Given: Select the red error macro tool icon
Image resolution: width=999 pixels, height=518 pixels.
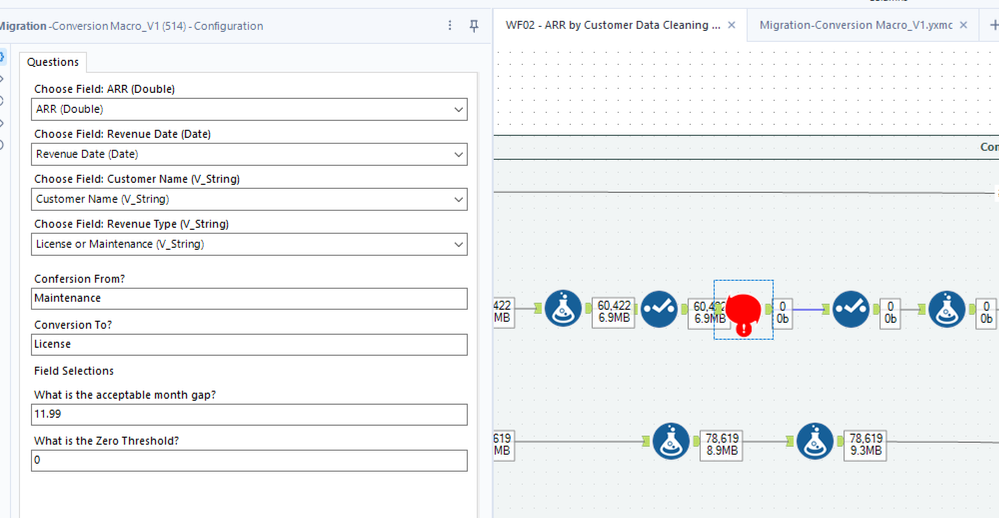Looking at the screenshot, I should point(743,311).
